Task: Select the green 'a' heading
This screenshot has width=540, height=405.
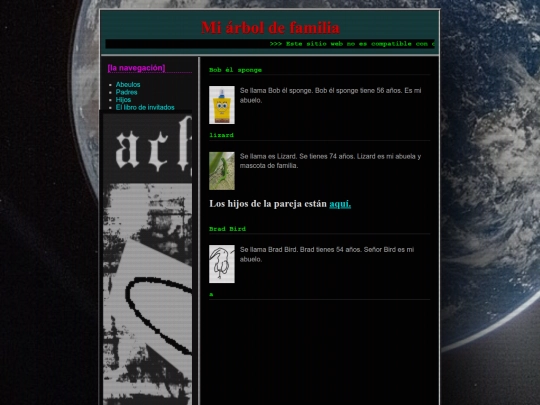Action: (x=211, y=294)
